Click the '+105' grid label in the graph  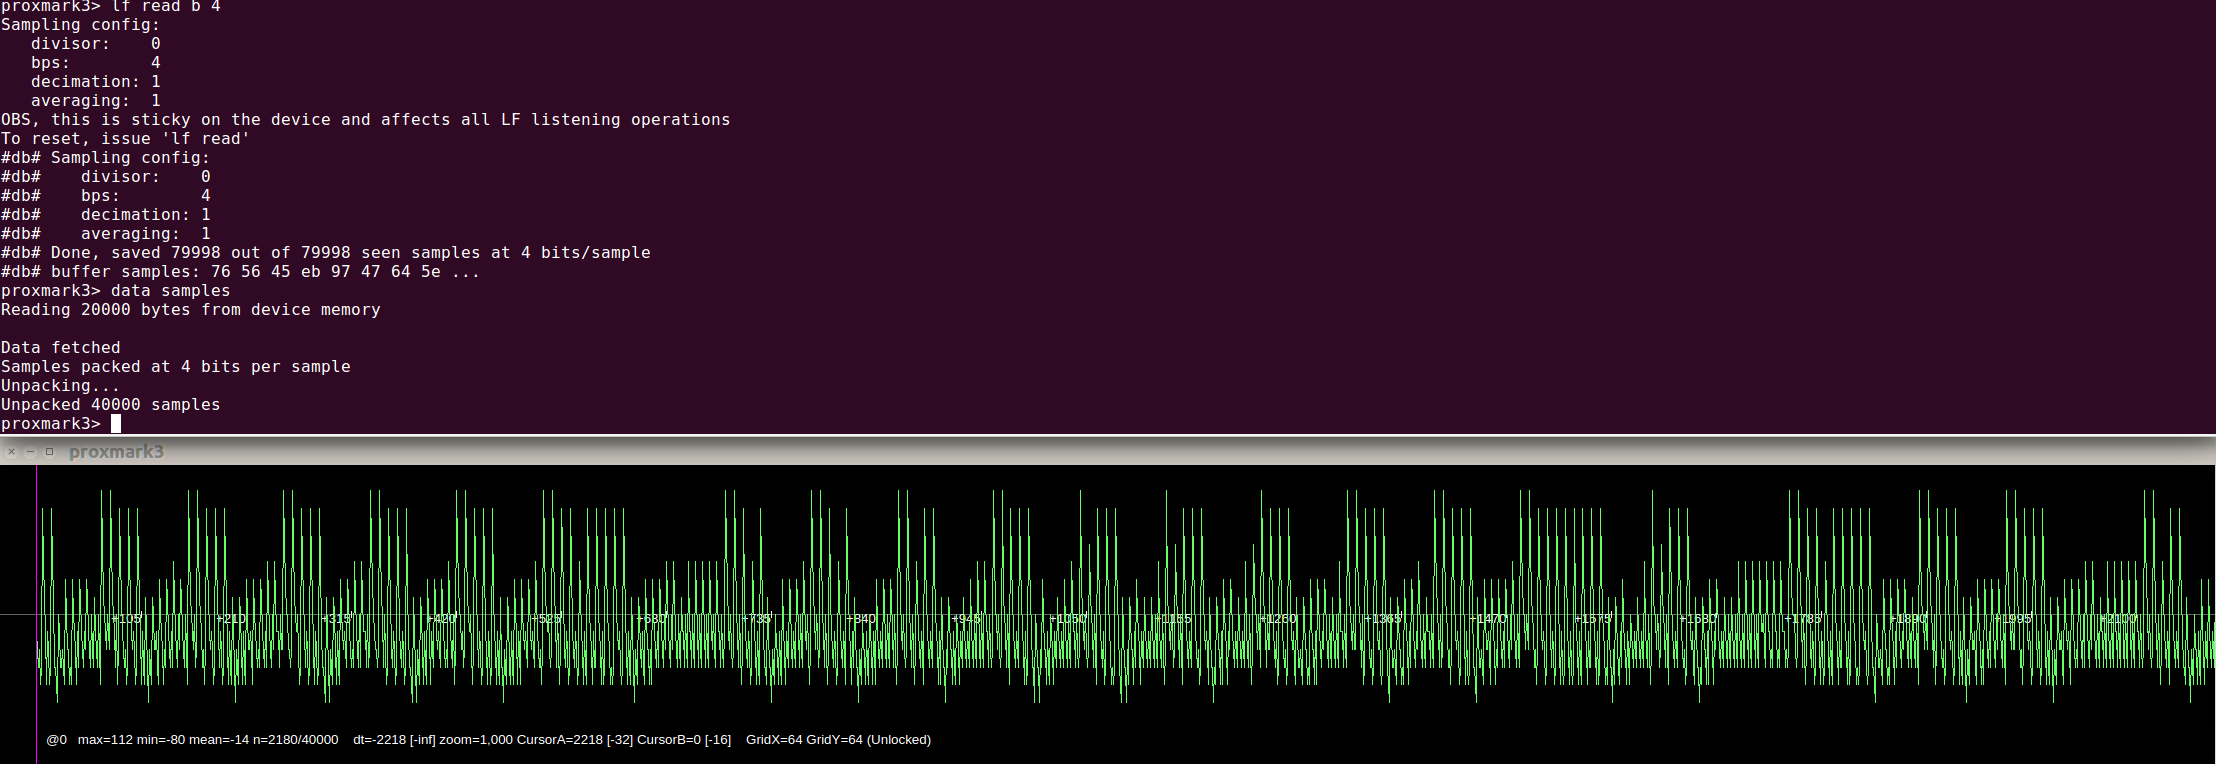[126, 619]
